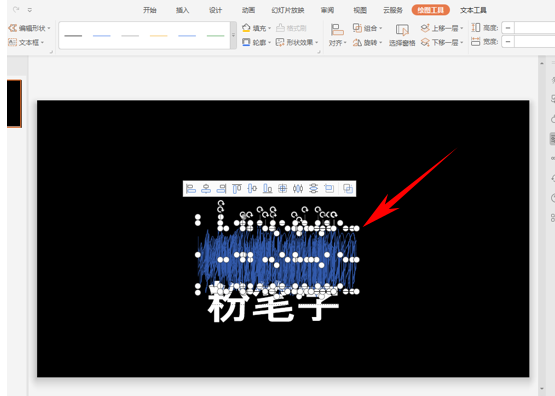Image resolution: width=555 pixels, height=396 pixels.
Task: Align top using the floating toolbar icon
Action: click(236, 189)
